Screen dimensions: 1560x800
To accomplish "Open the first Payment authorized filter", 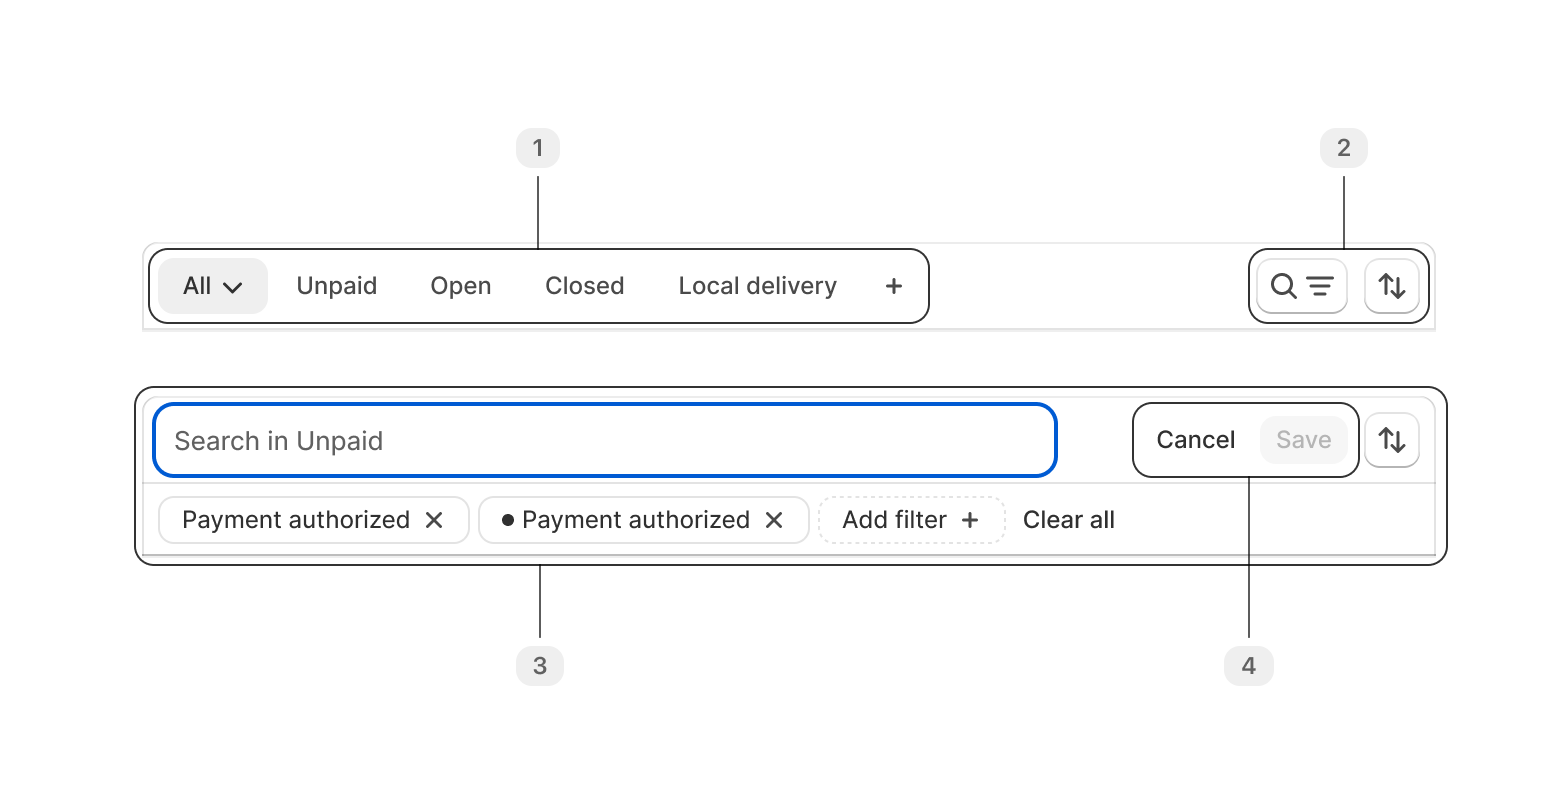I will pos(296,520).
